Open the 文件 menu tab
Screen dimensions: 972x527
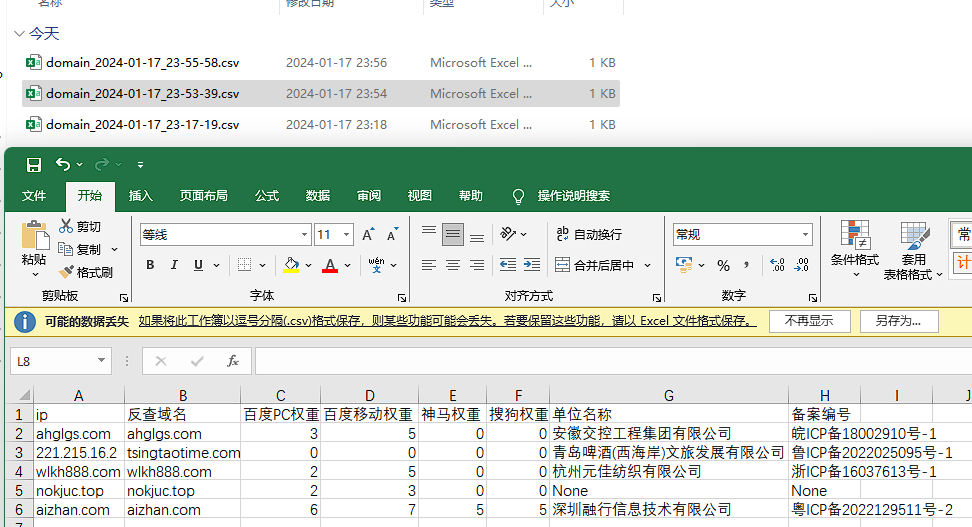(x=34, y=196)
